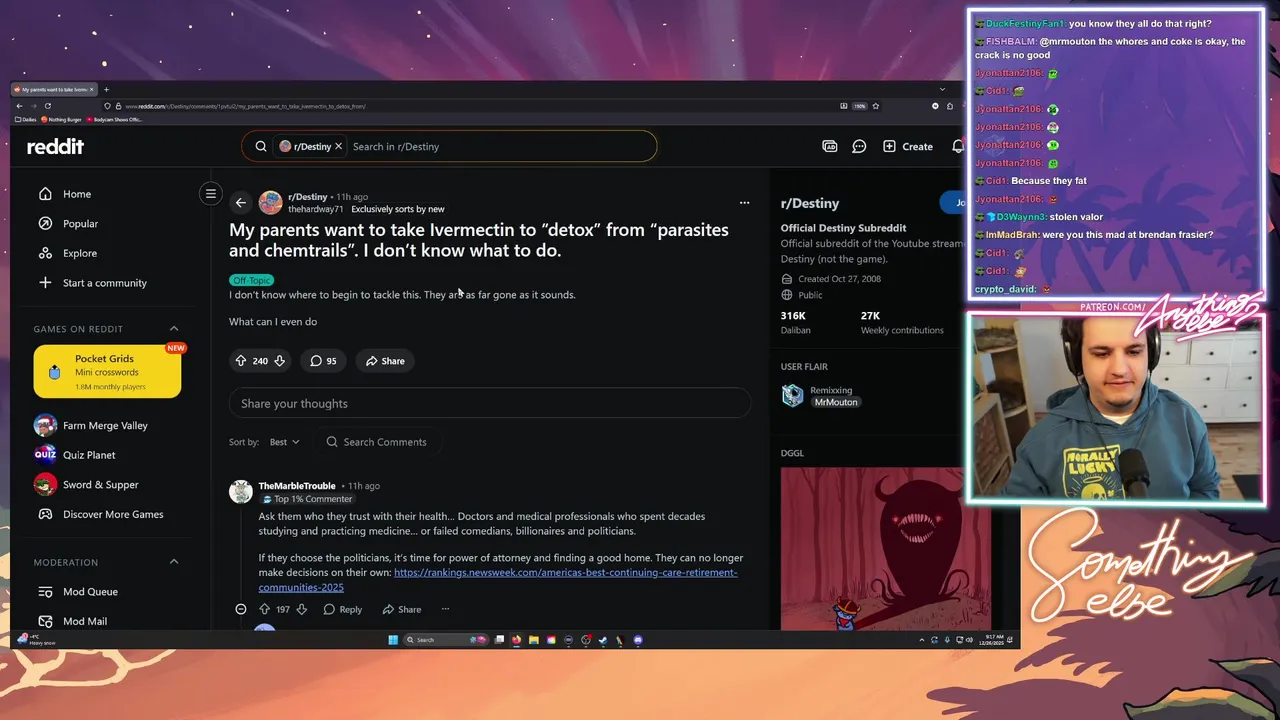Click the Off-Topic flair tag
Screen dimensions: 1280x720
251,280
